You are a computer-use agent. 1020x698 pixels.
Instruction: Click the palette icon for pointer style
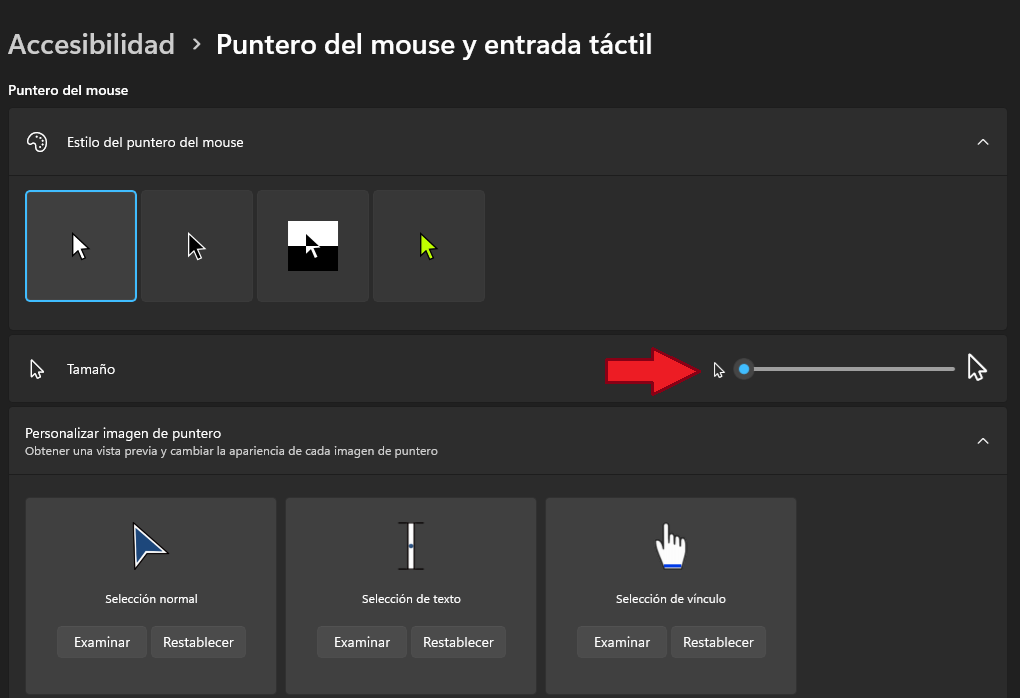point(37,142)
